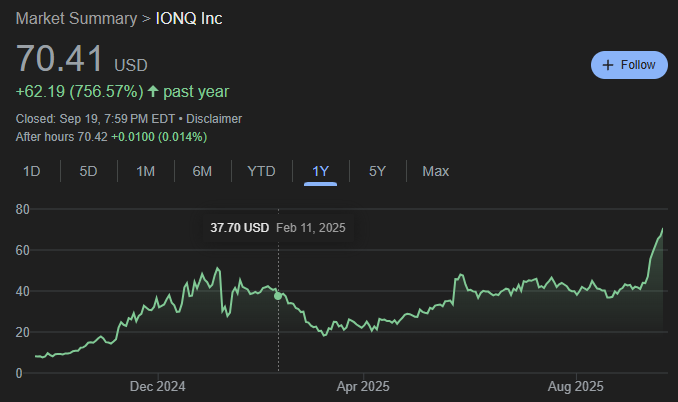This screenshot has width=678, height=402.
Task: Click the Follow button
Action: coord(629,65)
